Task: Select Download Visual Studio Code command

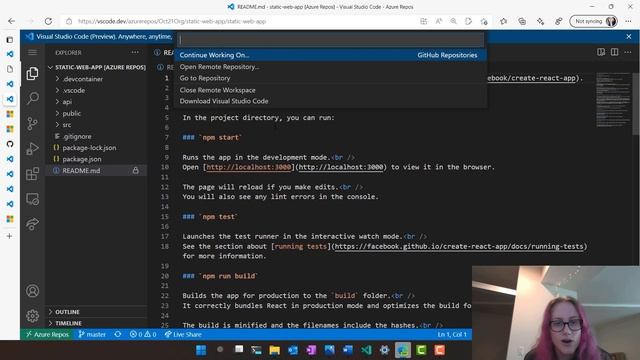Action: (x=331, y=101)
